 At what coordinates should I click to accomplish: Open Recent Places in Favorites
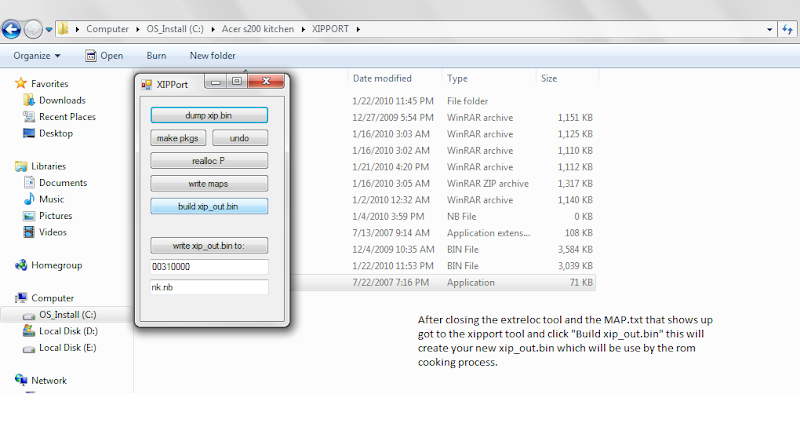(x=67, y=117)
